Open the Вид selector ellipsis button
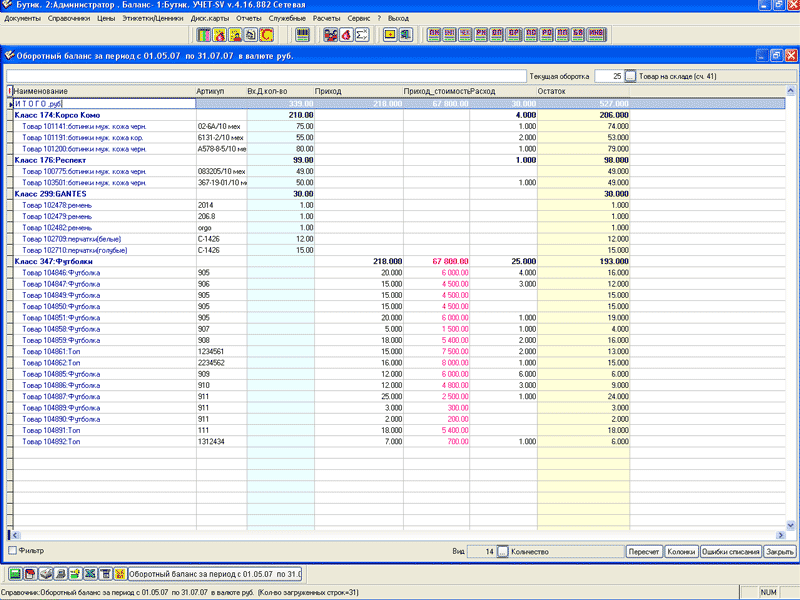Image resolution: width=800 pixels, height=600 pixels. [x=502, y=551]
